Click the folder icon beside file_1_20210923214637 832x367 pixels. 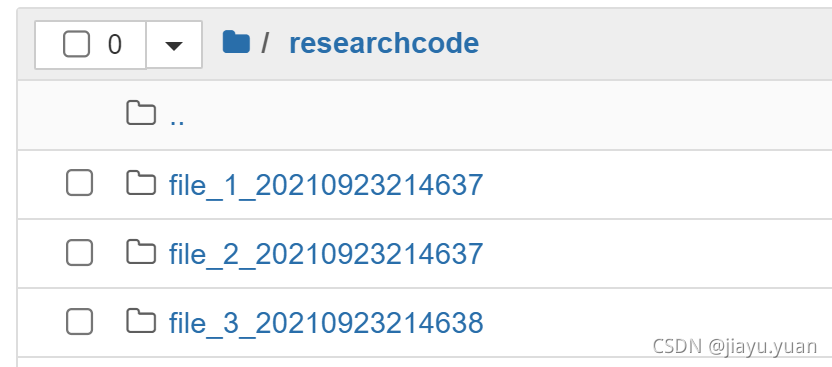tap(141, 183)
